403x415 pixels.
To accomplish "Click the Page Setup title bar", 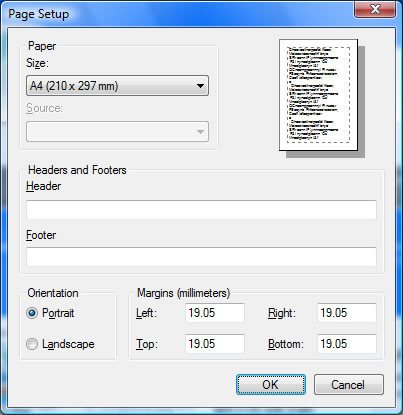I will (x=180, y=14).
